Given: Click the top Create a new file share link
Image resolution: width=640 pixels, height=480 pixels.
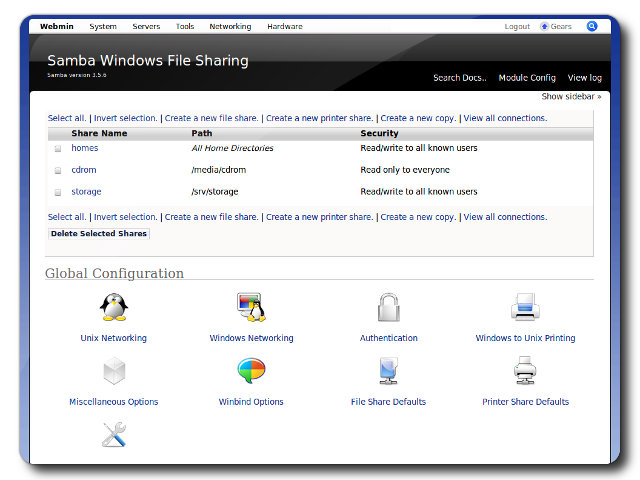Looking at the screenshot, I should point(211,118).
